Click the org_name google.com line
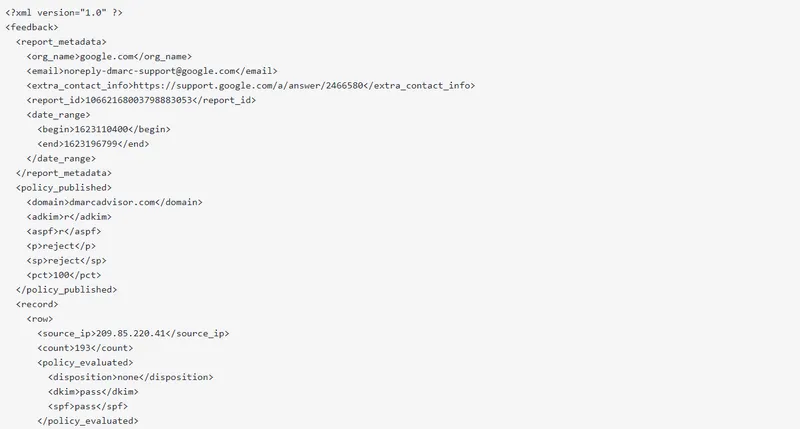Screen dimensions: 800x429 tap(109, 57)
